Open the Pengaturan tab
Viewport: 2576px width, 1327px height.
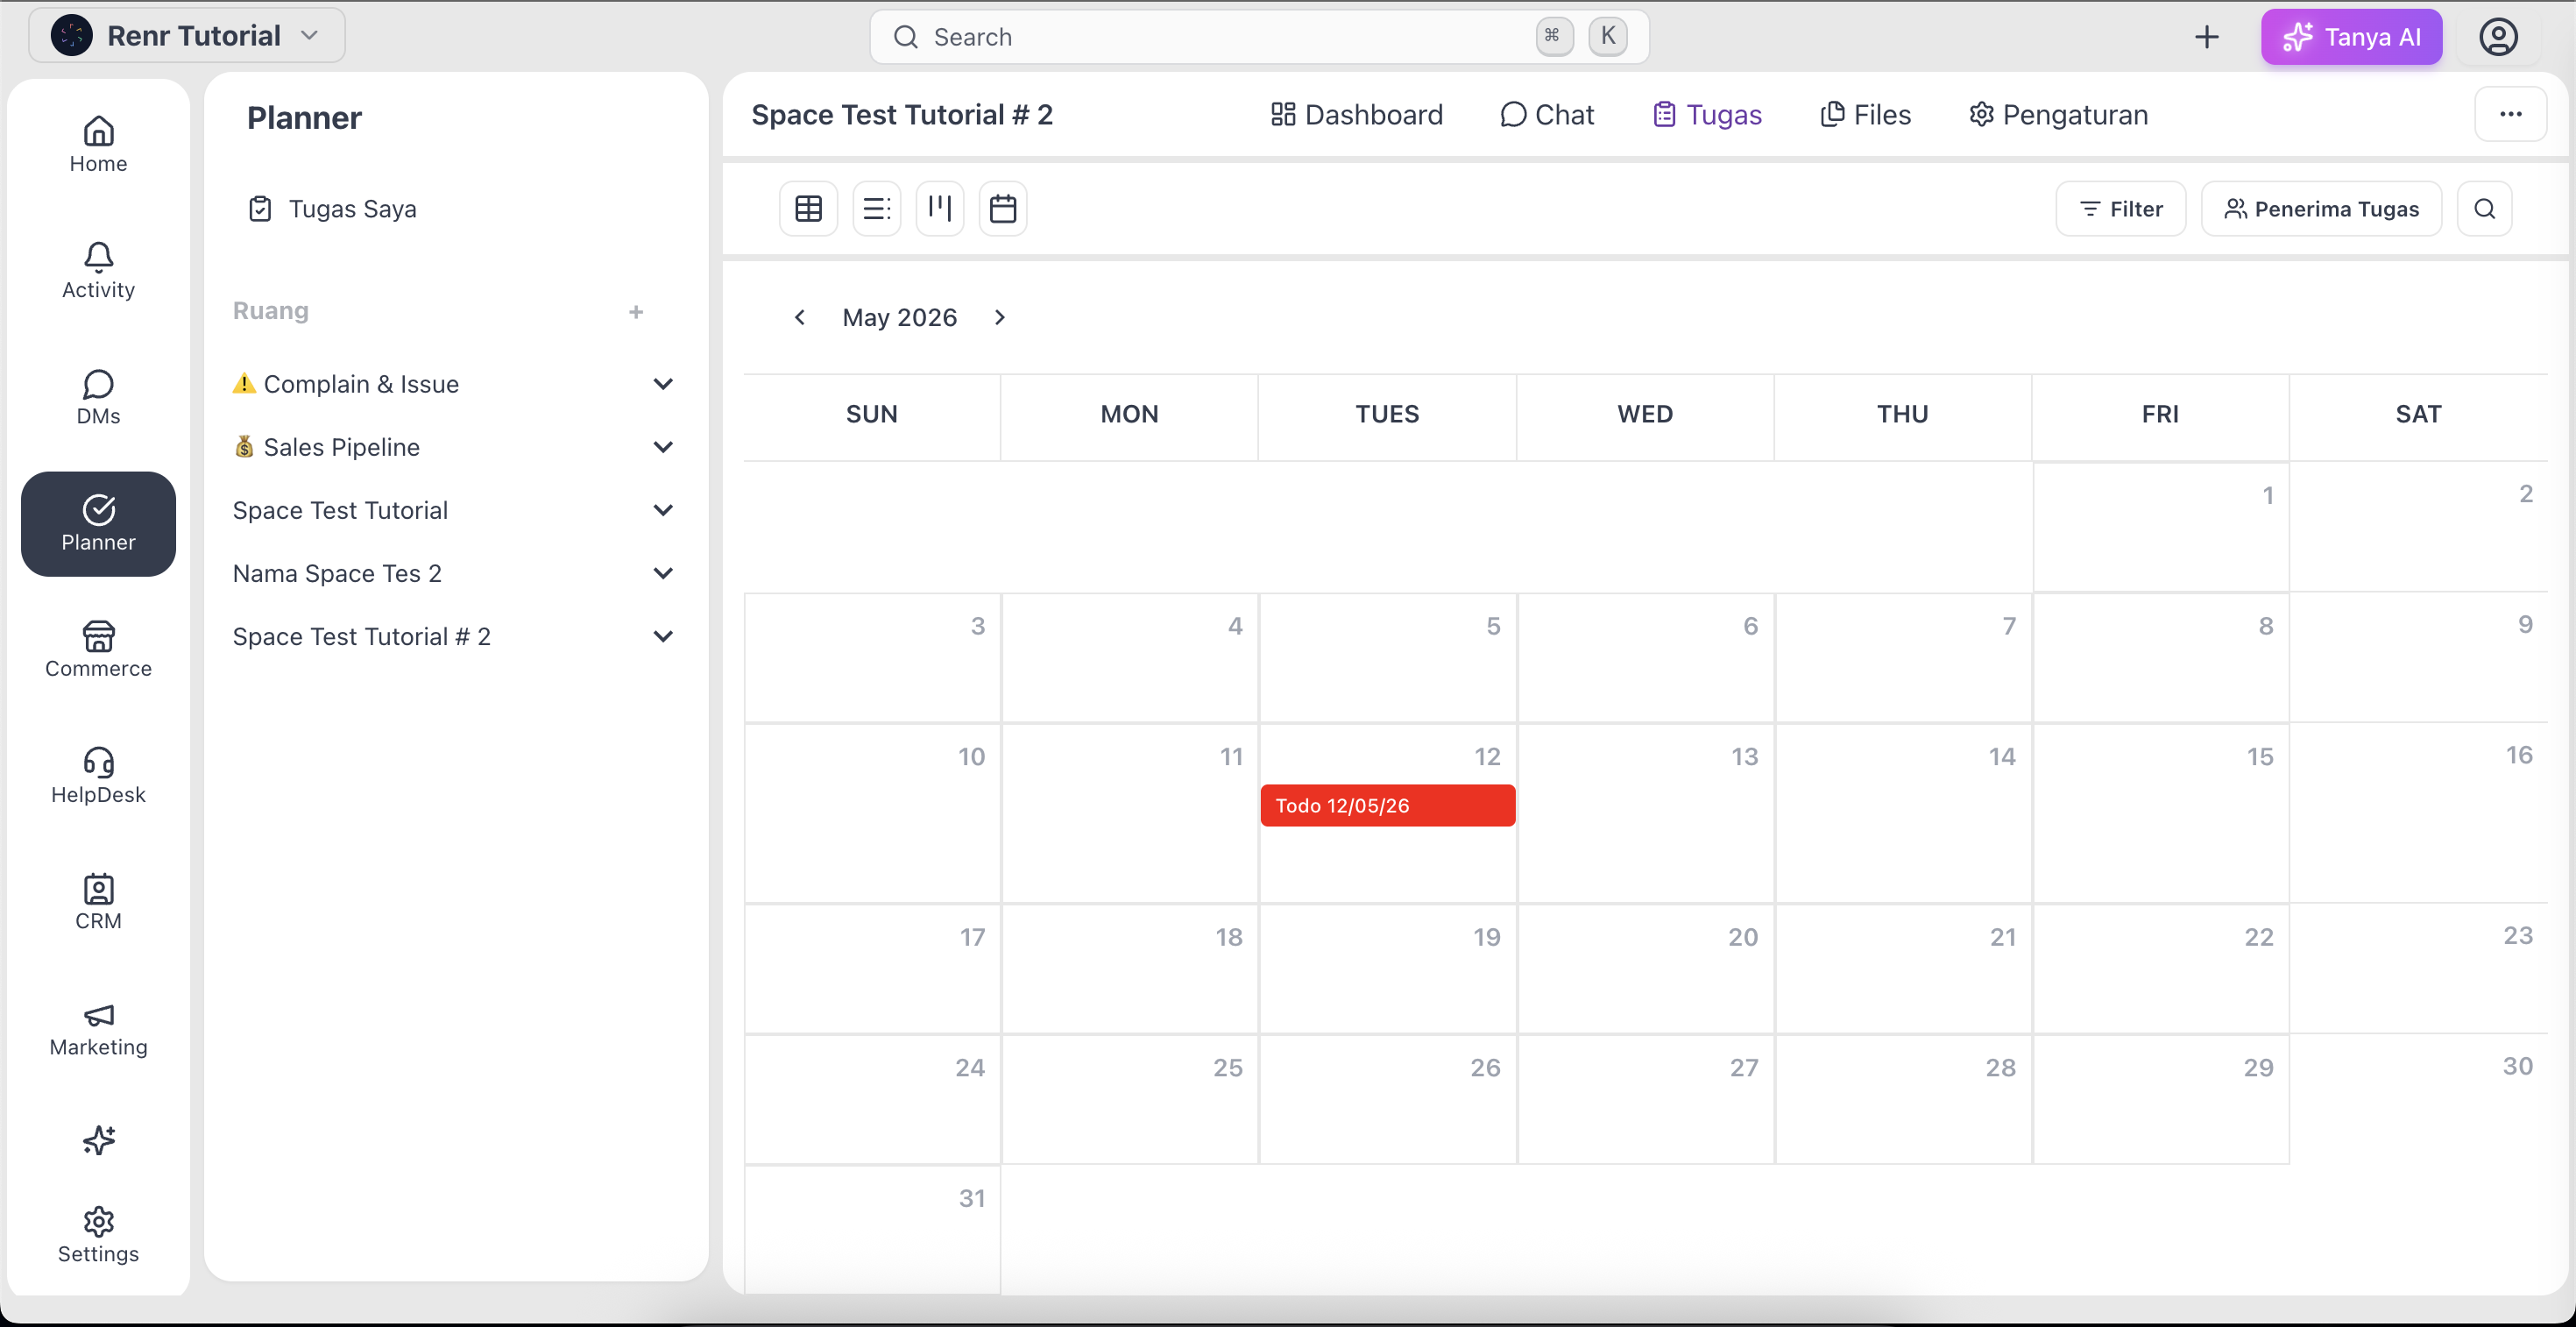(x=2058, y=115)
